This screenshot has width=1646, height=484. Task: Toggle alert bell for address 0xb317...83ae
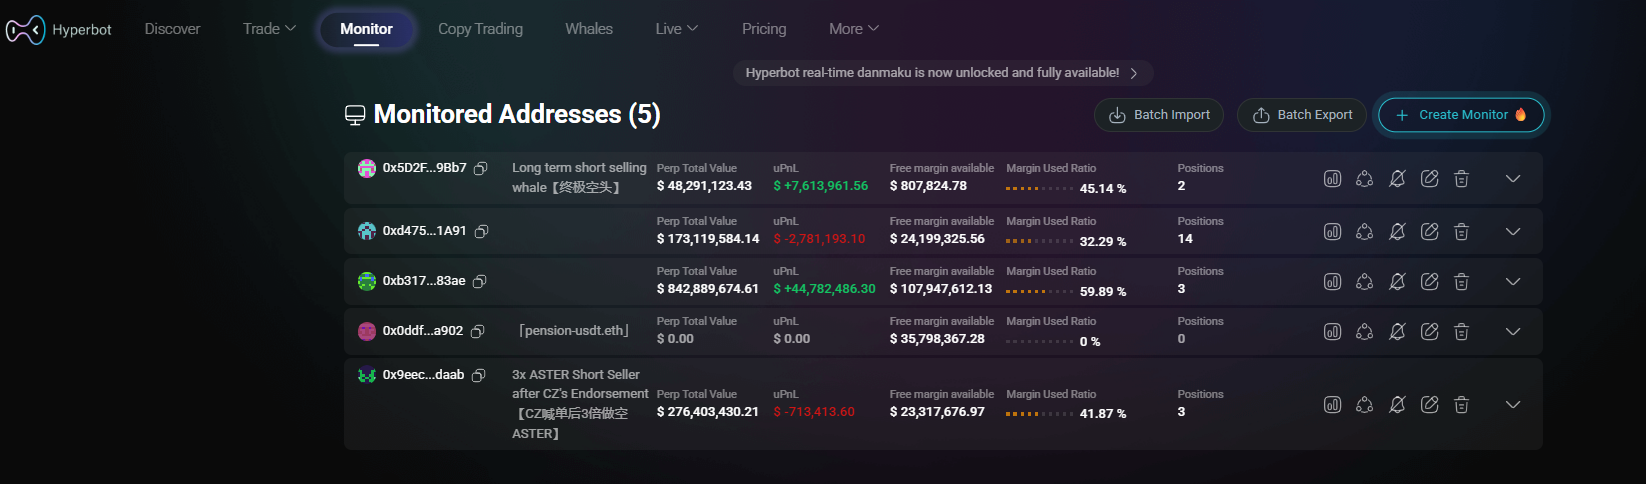click(x=1397, y=282)
